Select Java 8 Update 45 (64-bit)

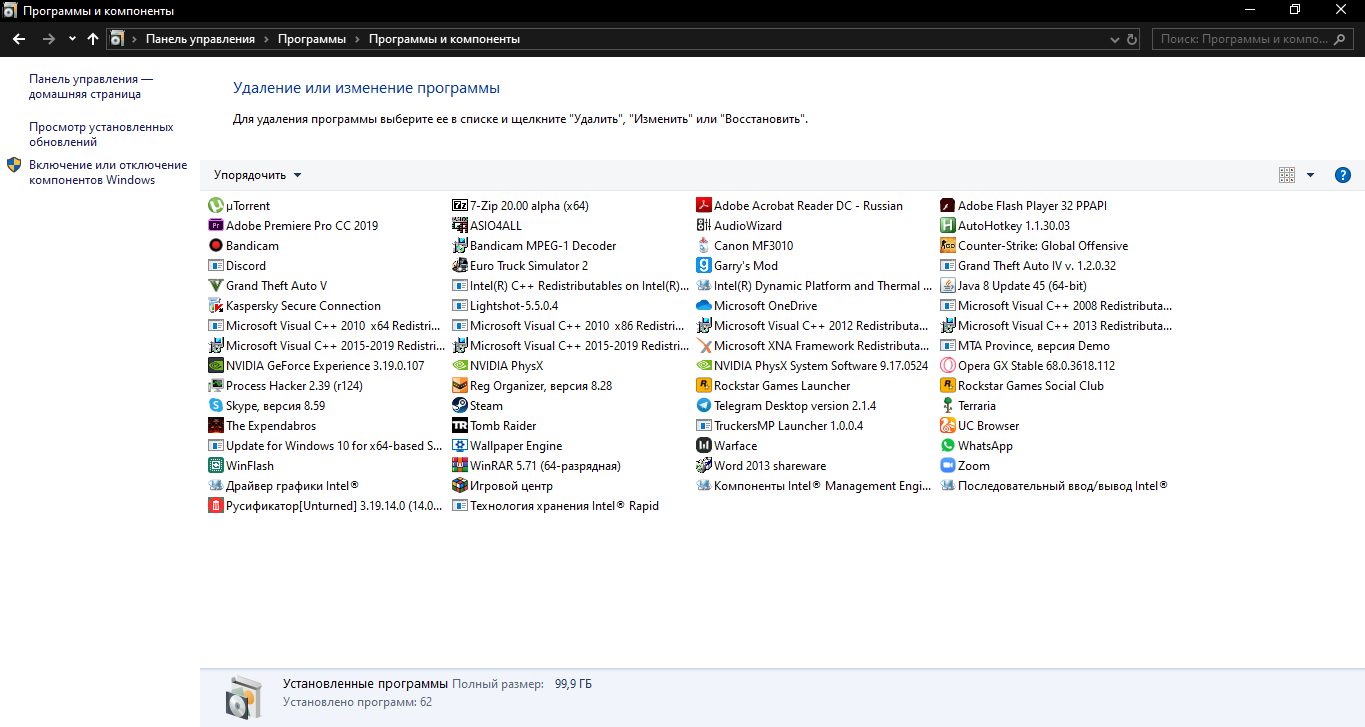click(x=1013, y=286)
